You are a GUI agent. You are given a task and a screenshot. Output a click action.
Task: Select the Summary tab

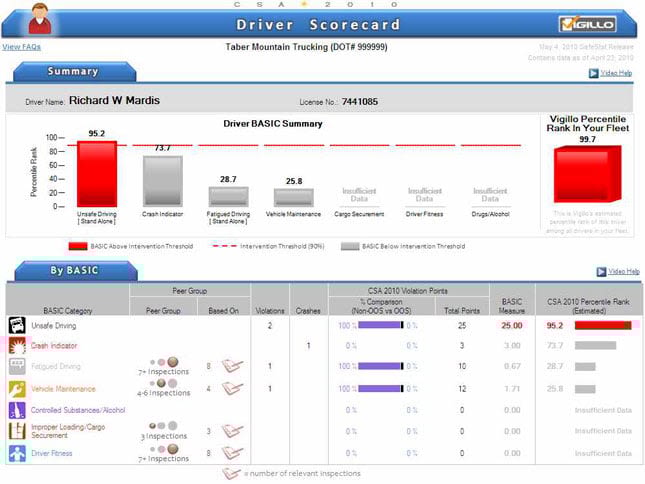point(74,72)
